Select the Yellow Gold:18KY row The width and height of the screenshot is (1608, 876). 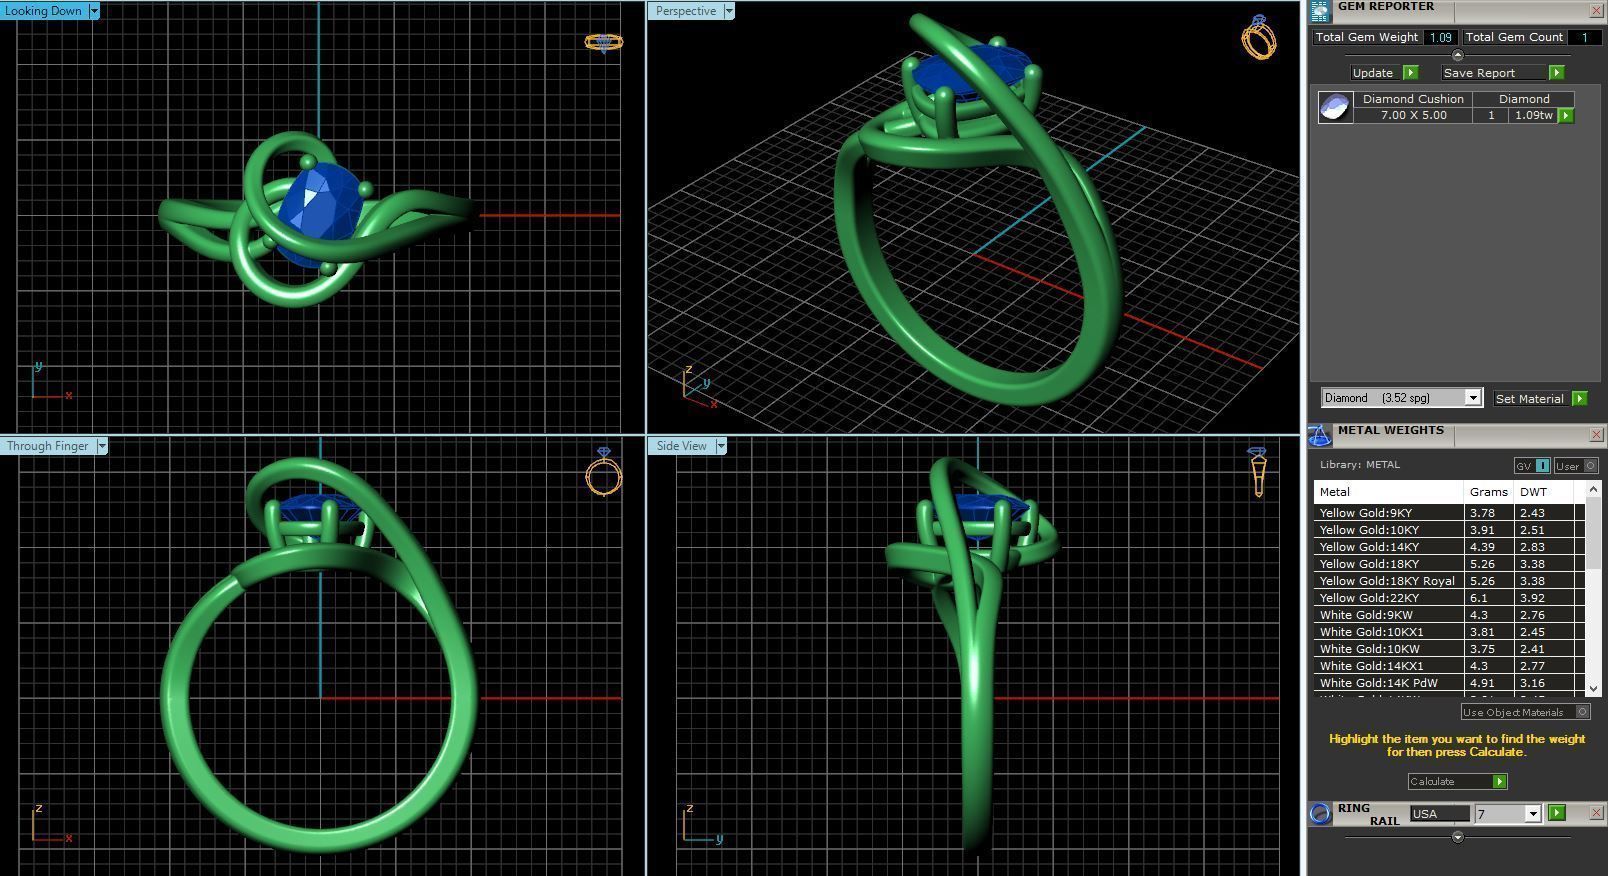click(1449, 564)
